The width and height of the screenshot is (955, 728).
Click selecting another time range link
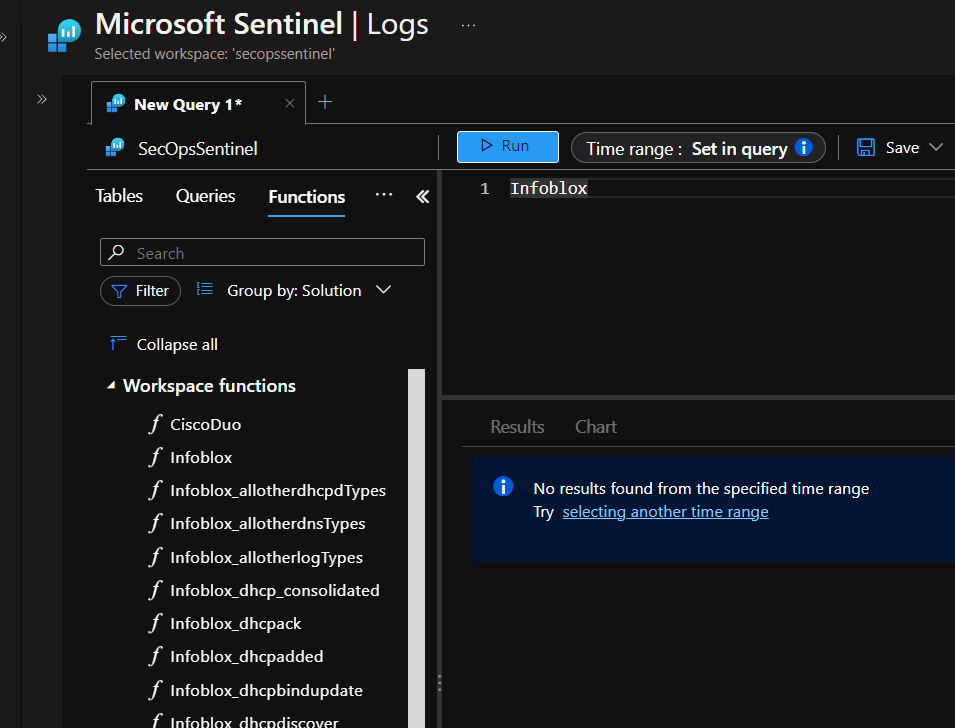(665, 512)
